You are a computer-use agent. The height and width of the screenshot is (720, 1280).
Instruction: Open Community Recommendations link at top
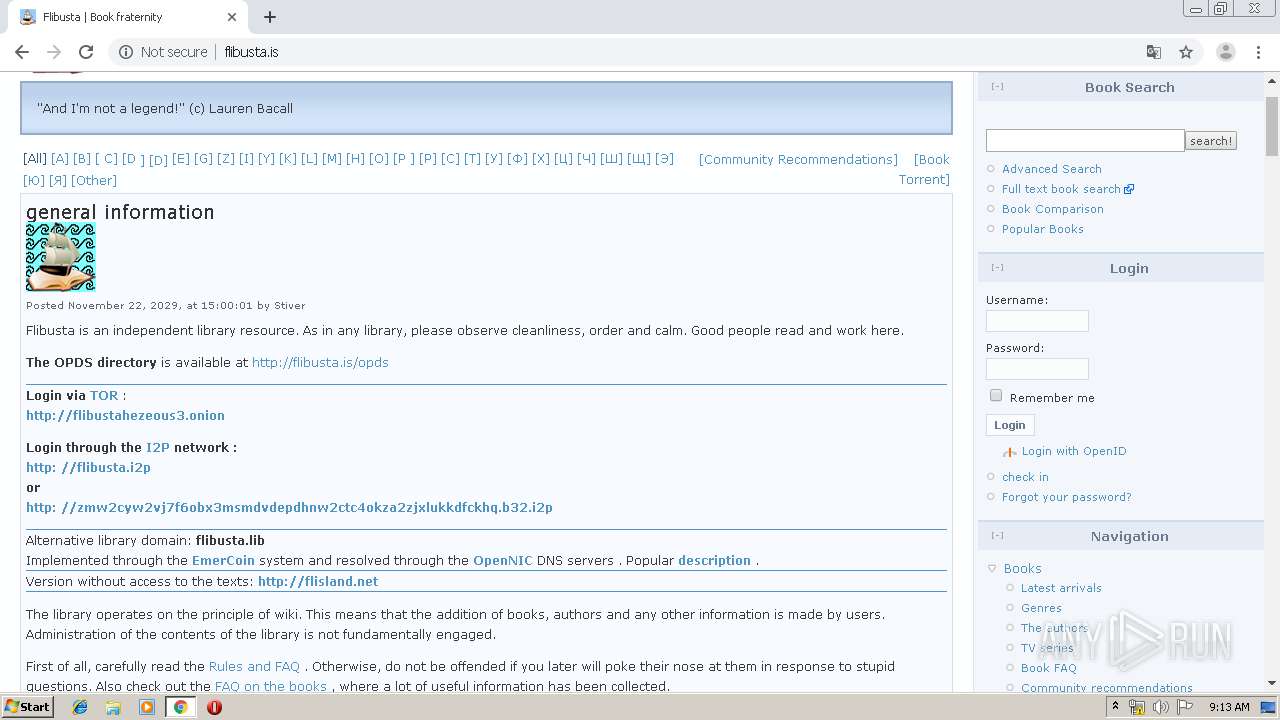click(798, 159)
